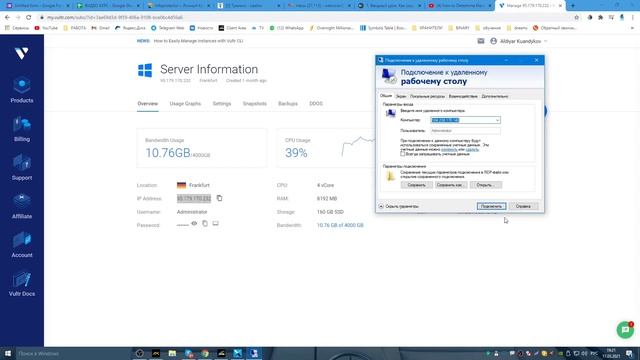Switch to the DDOS tab
Viewport: 640px width, 360px height.
[316, 104]
